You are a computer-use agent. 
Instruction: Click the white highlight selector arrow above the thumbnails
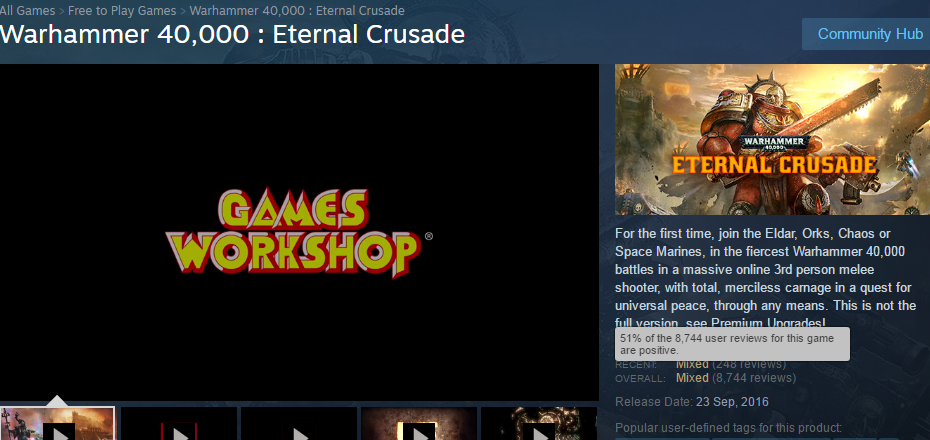[x=57, y=401]
